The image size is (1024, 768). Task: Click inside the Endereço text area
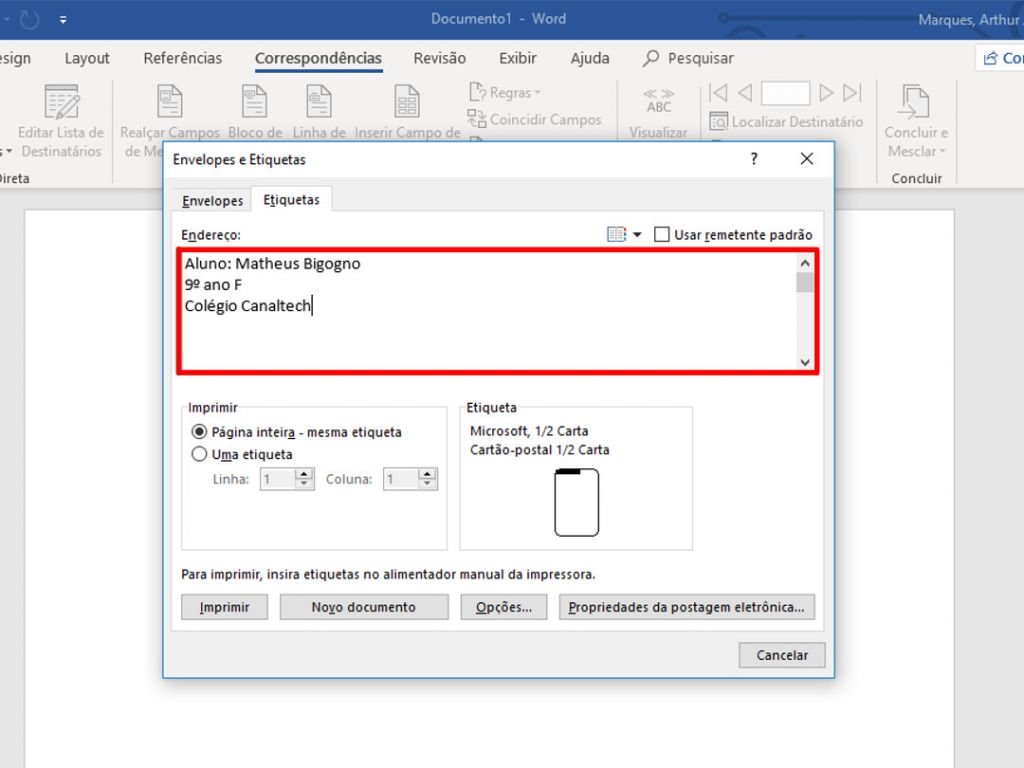[489, 312]
